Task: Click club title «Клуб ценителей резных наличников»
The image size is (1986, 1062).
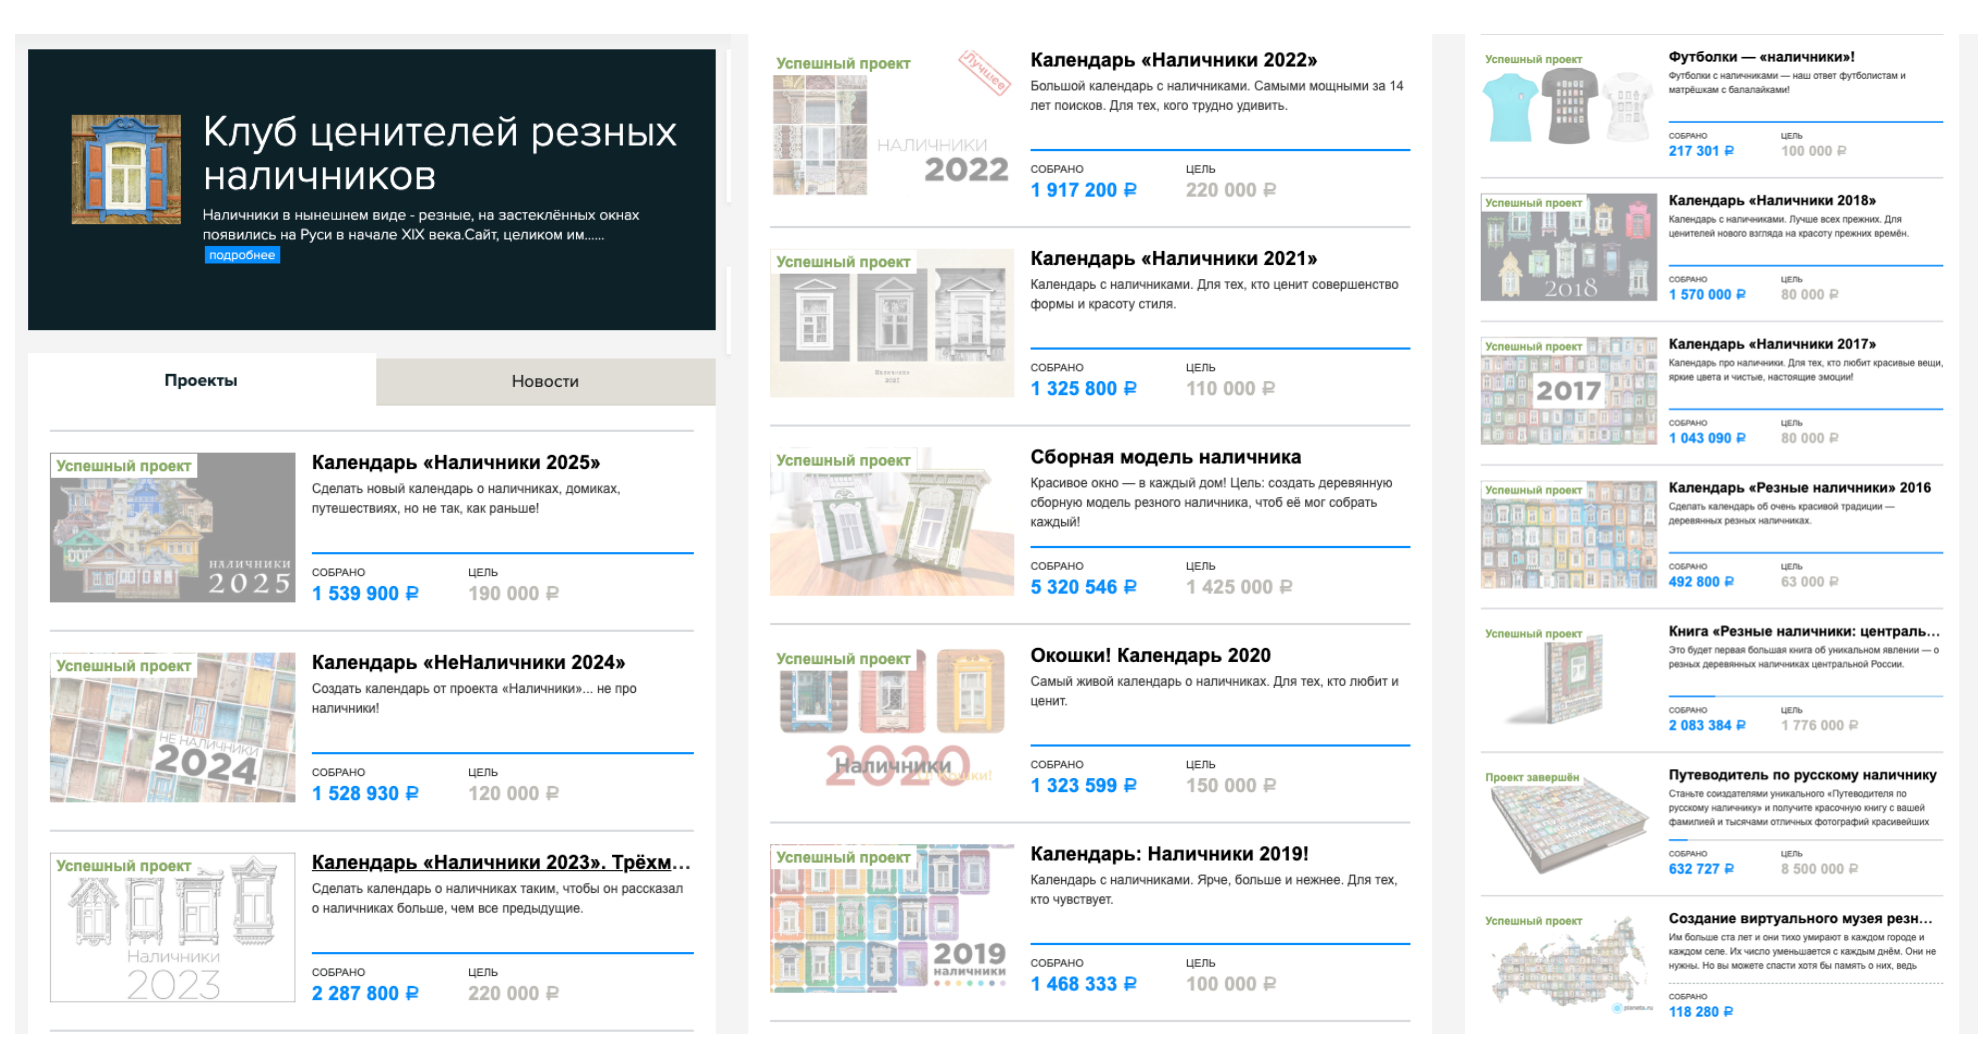Action: pos(440,153)
